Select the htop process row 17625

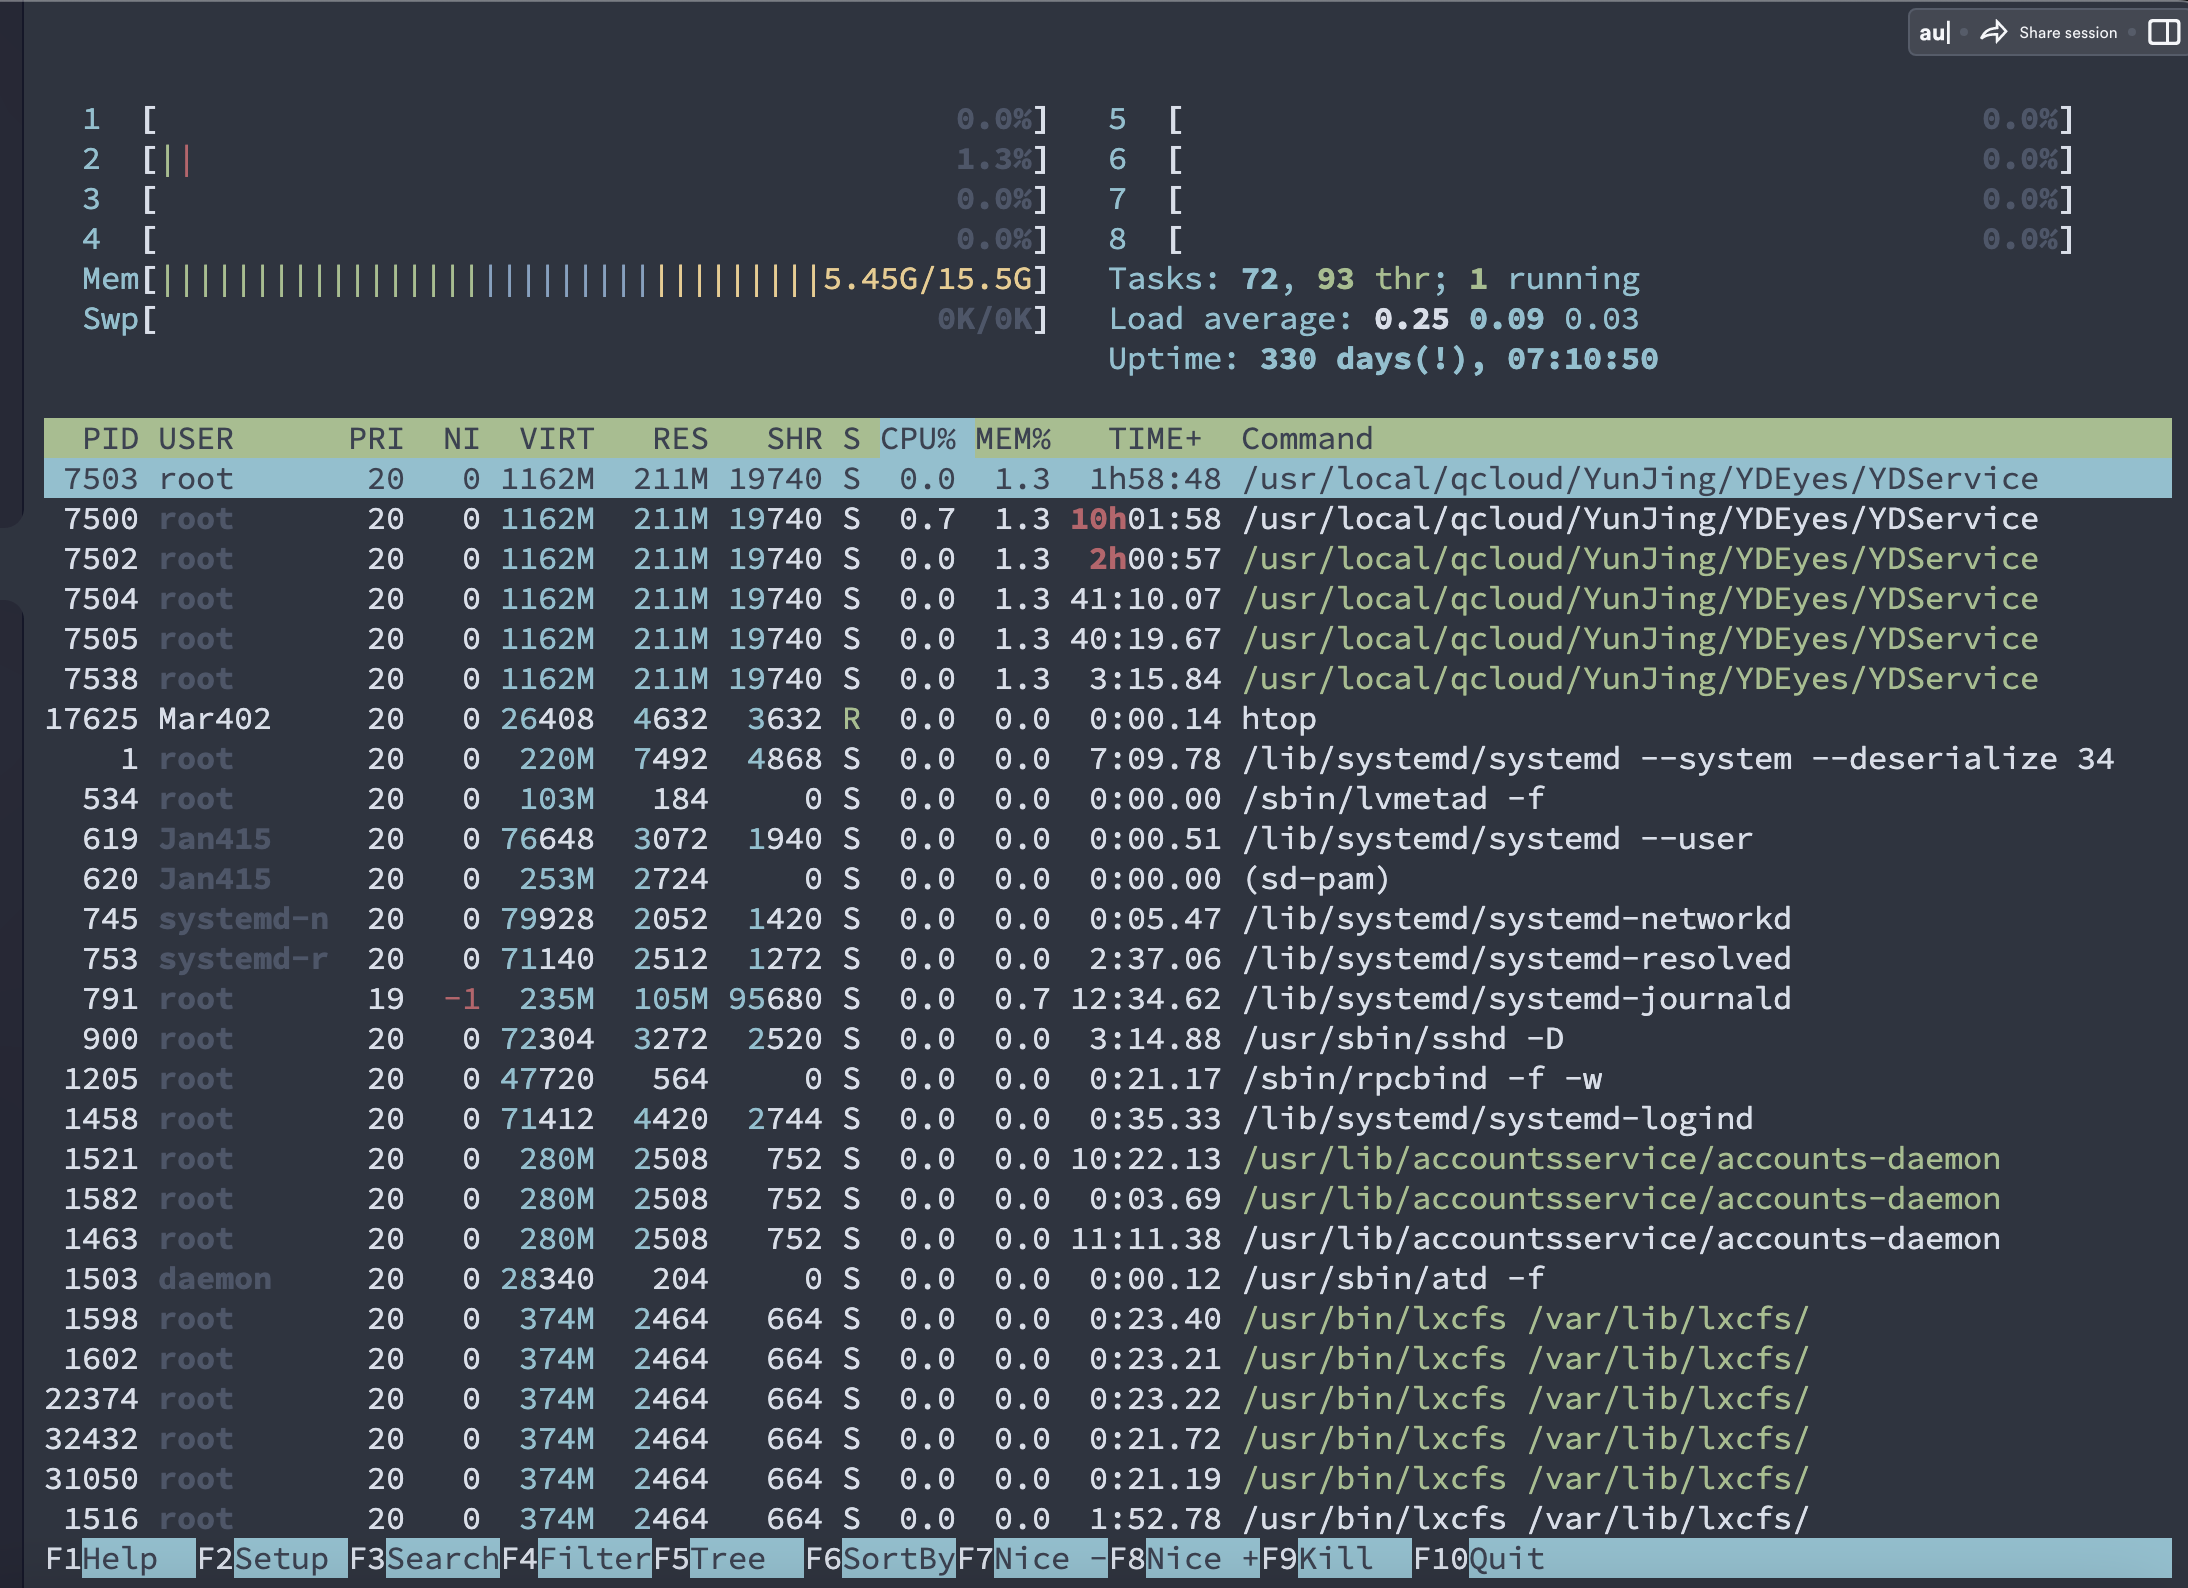point(1108,718)
